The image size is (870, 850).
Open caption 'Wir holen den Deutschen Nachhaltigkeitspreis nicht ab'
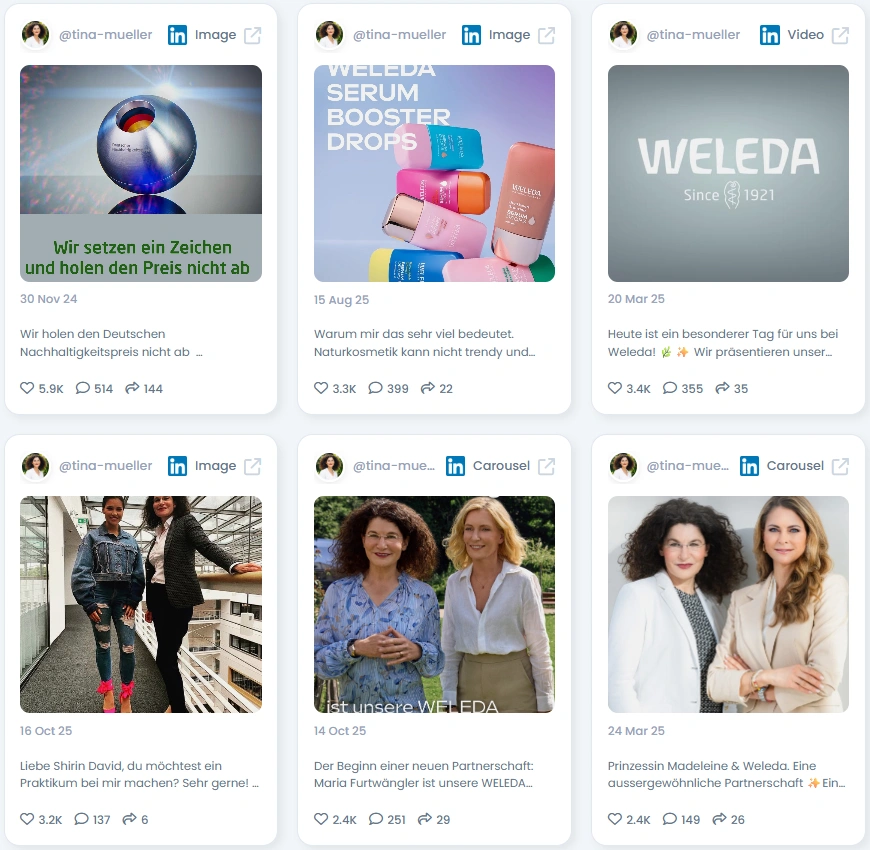point(111,343)
